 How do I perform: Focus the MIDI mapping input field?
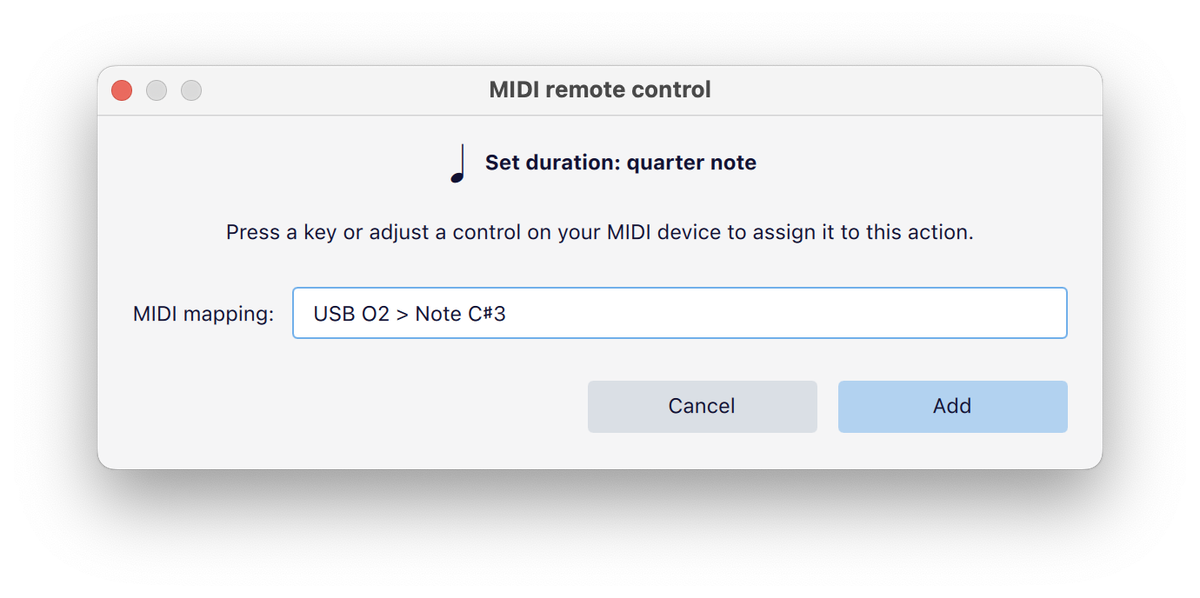click(679, 314)
